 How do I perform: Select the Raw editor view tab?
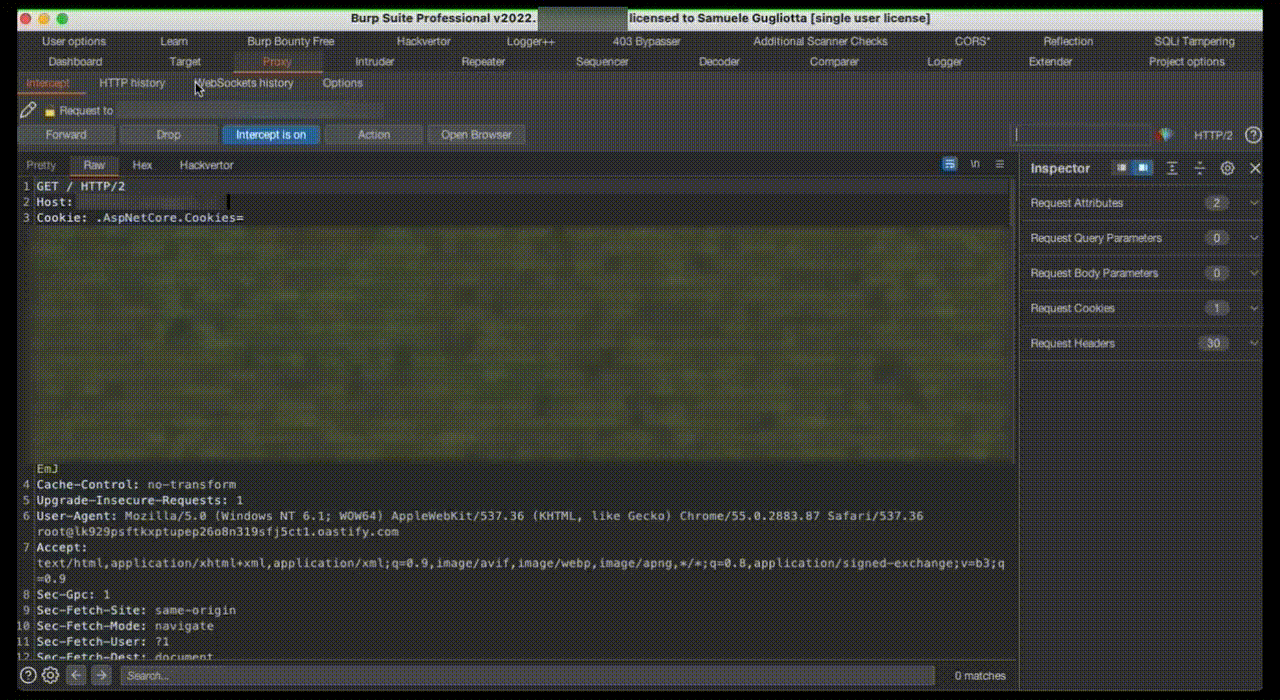(94, 165)
